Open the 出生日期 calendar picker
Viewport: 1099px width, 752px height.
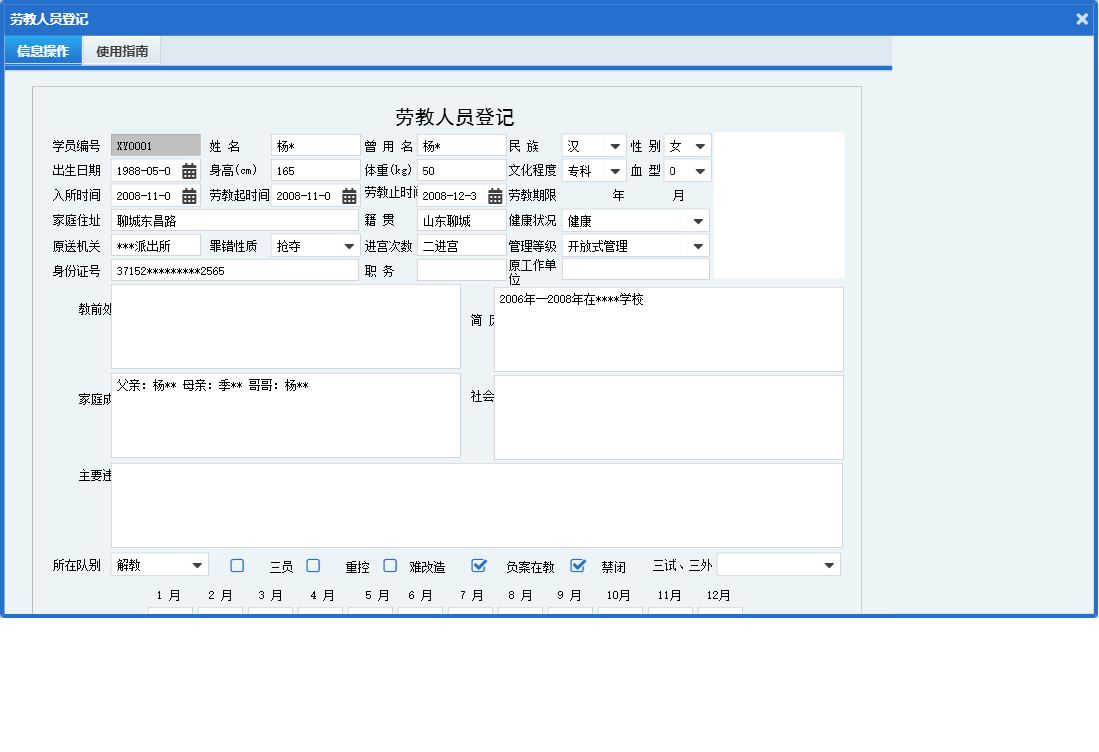tap(189, 171)
